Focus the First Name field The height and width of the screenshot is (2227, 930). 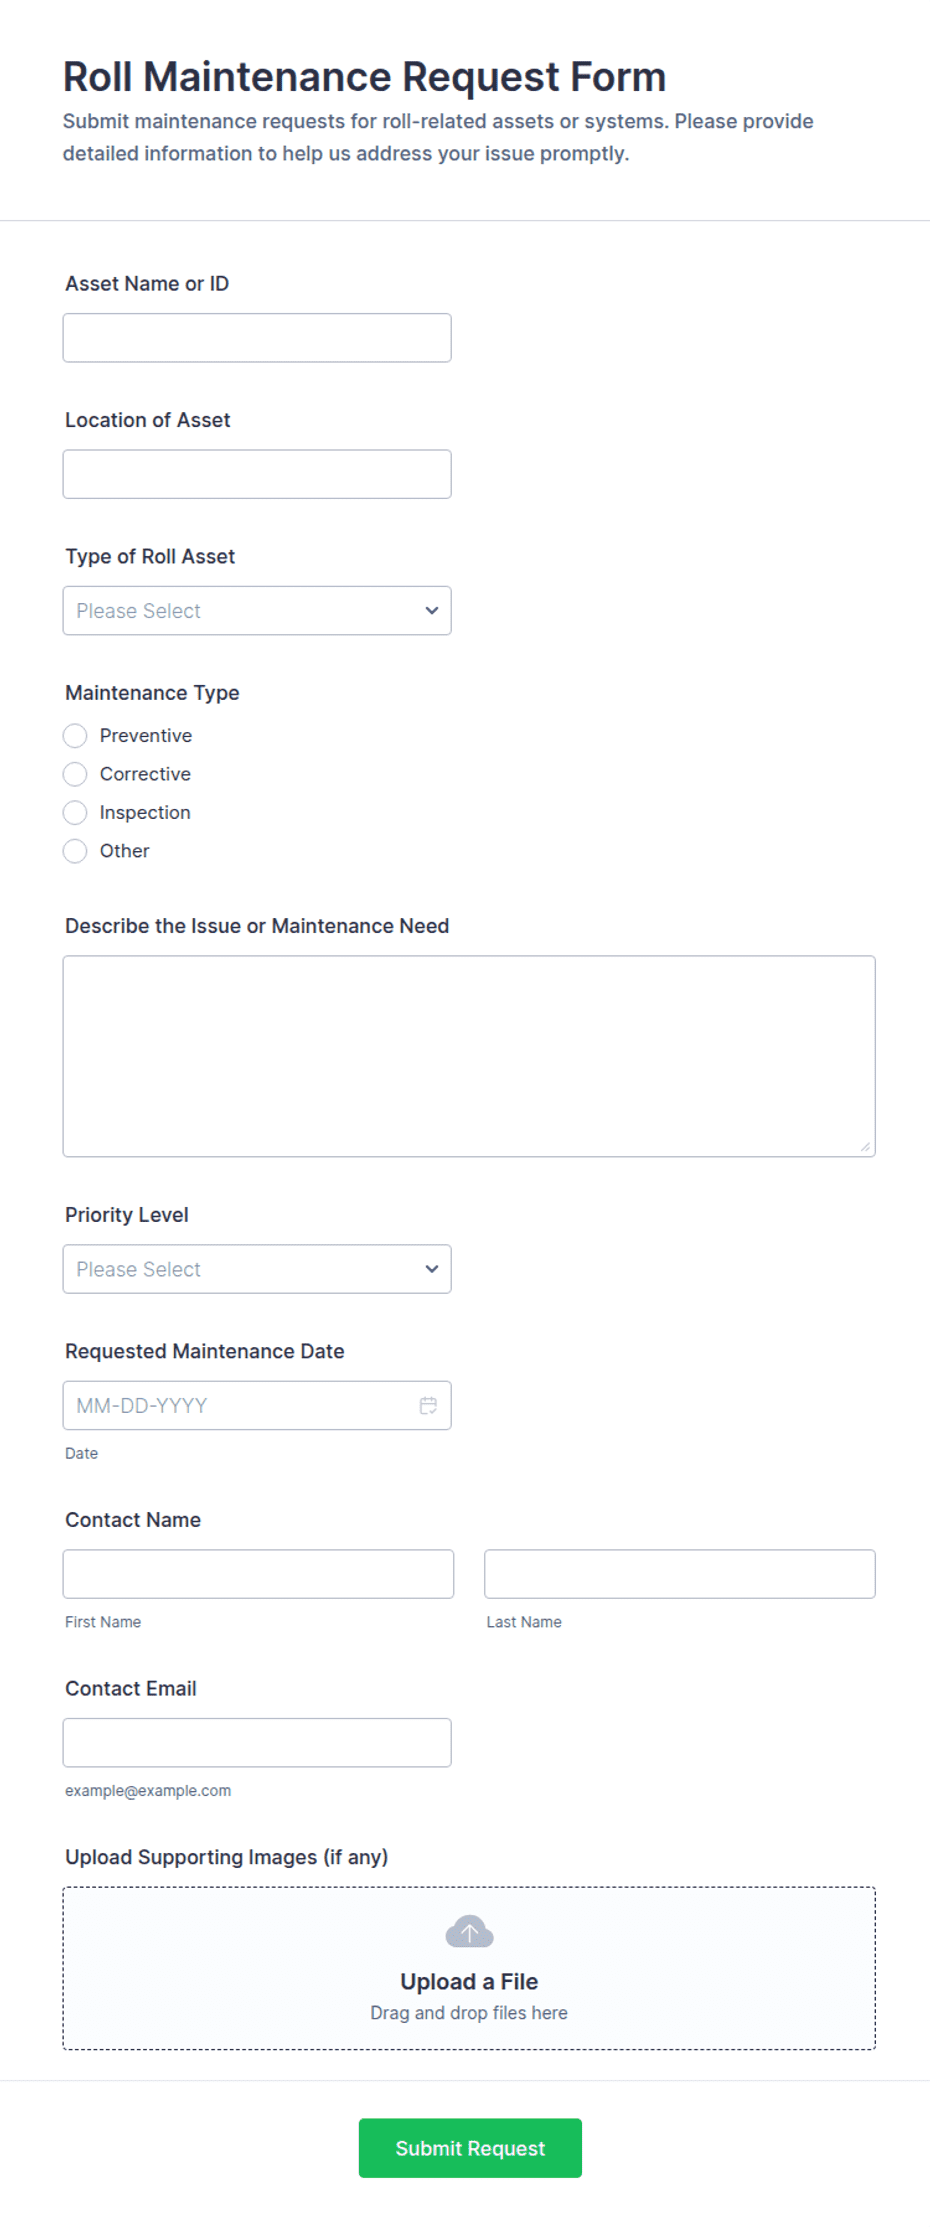(258, 1574)
